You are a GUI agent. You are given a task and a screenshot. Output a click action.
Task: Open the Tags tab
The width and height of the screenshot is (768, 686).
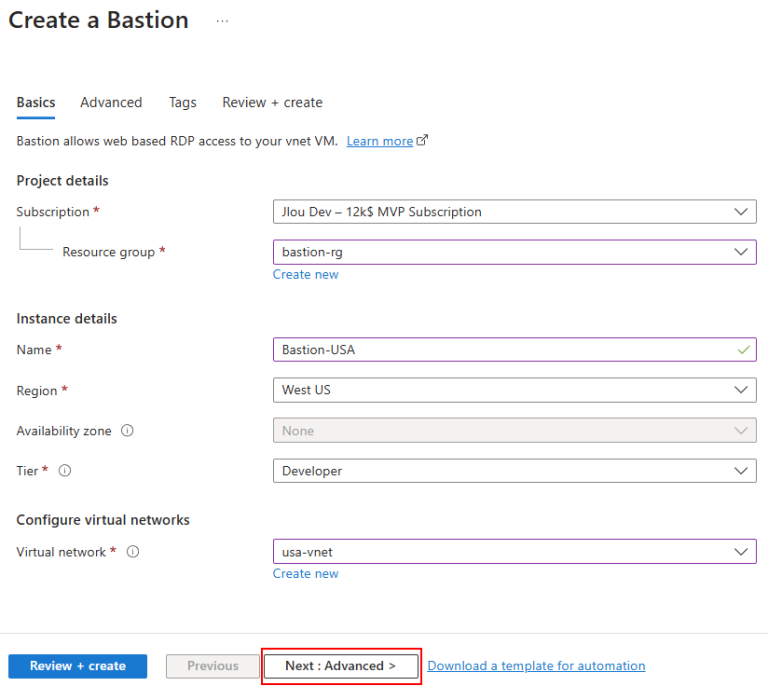pyautogui.click(x=182, y=102)
